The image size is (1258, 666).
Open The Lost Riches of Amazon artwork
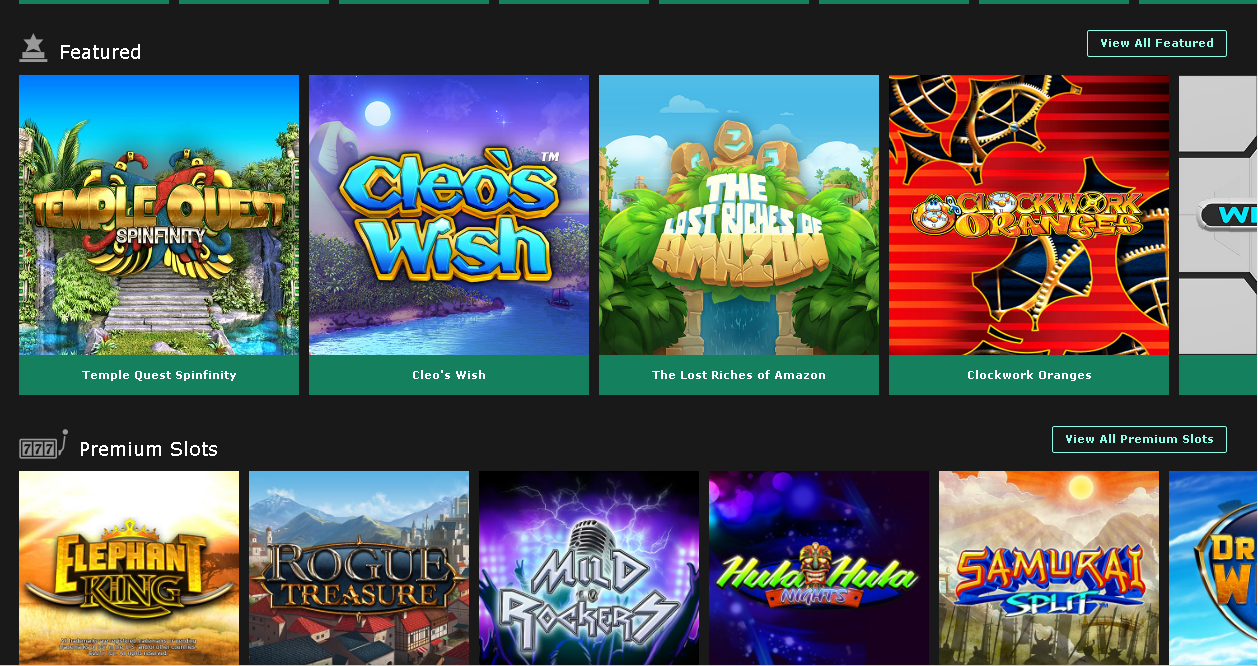[x=739, y=215]
